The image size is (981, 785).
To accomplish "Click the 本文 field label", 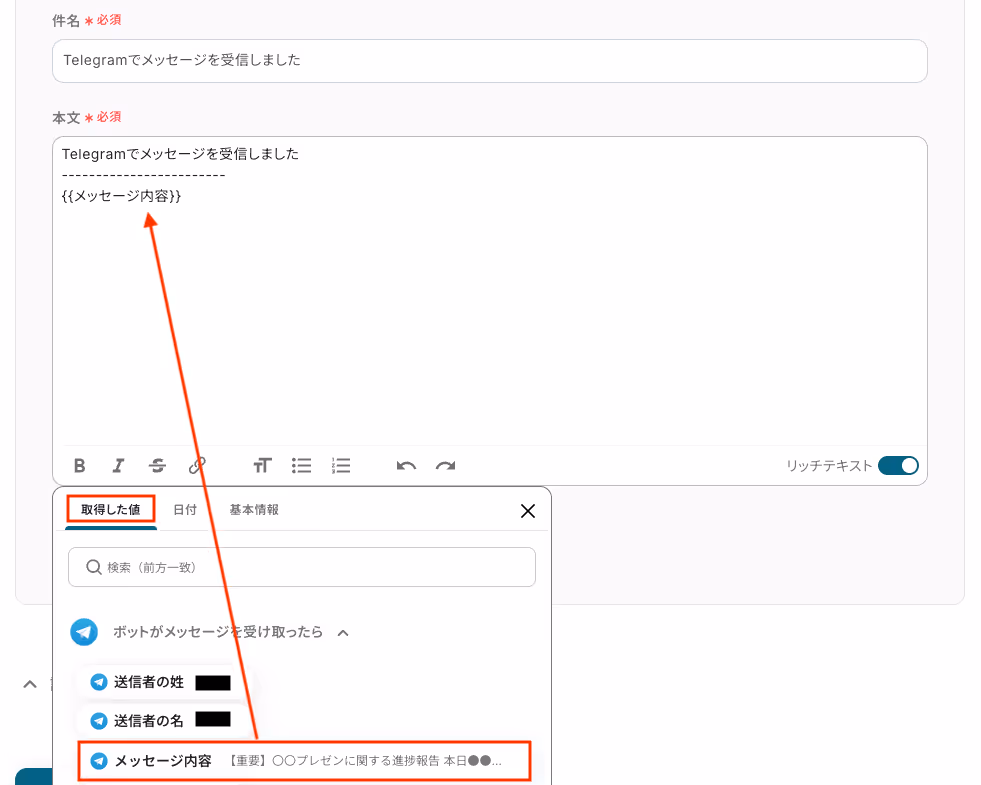I will [66, 118].
